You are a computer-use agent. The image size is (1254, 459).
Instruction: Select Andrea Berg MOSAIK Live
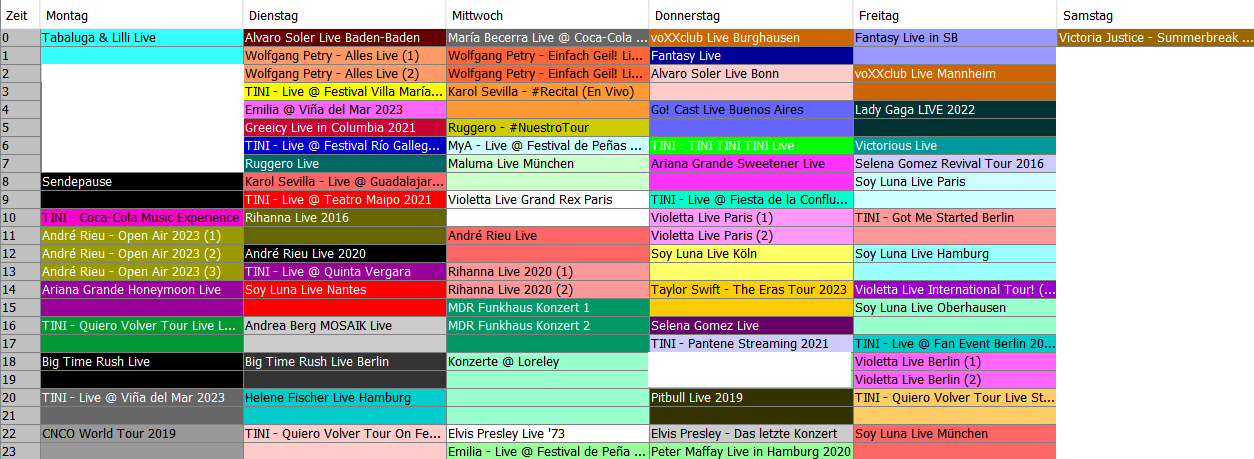(344, 326)
